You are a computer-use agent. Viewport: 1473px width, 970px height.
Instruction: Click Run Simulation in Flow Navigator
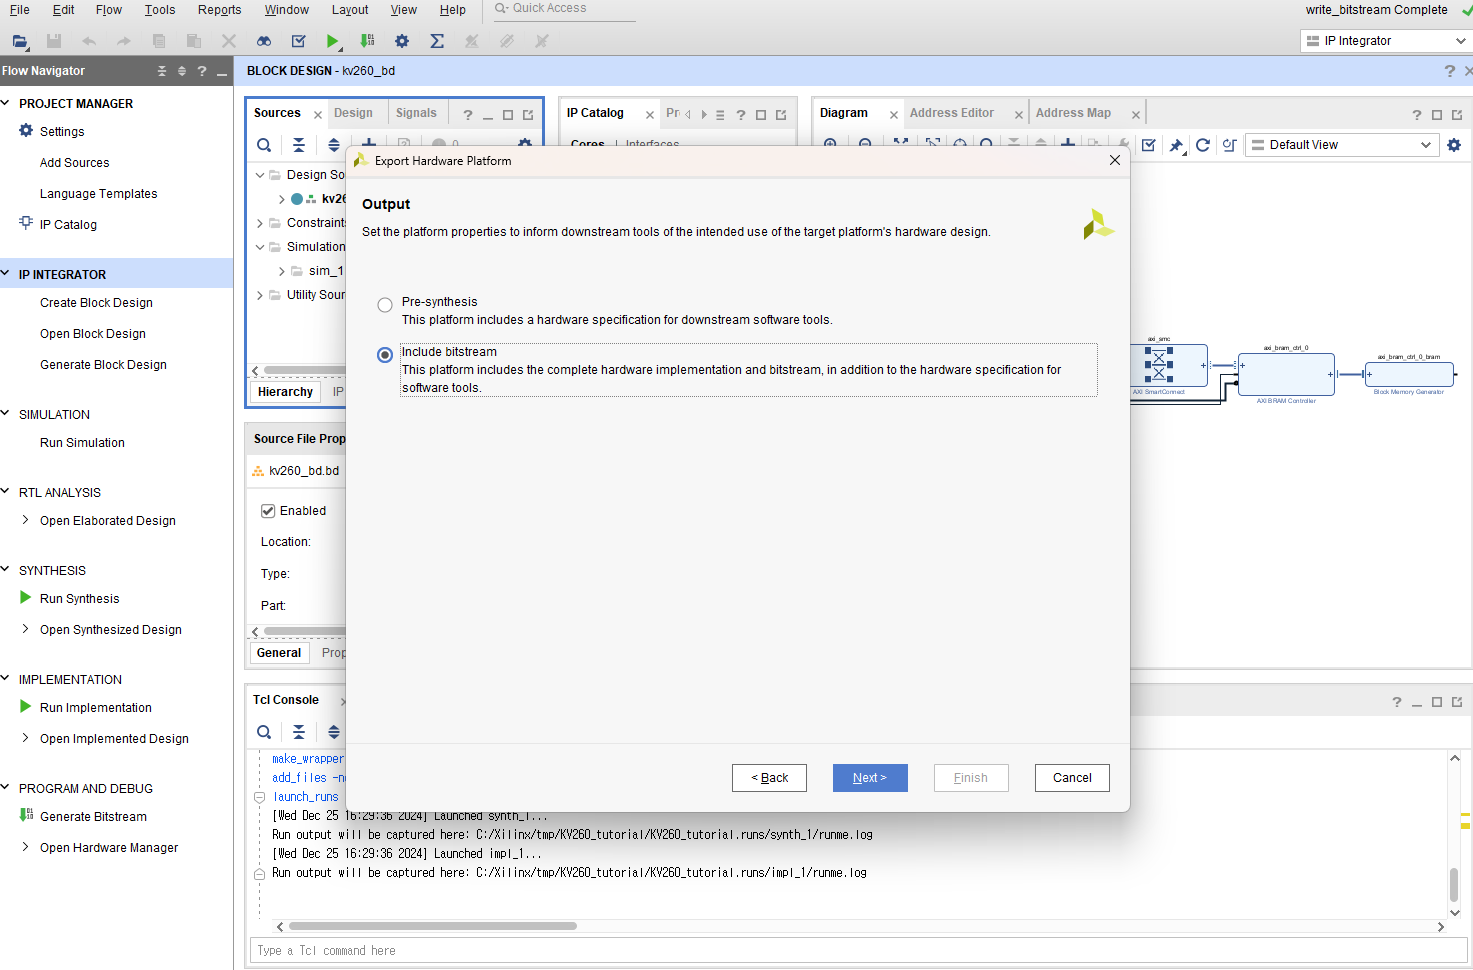coord(82,443)
